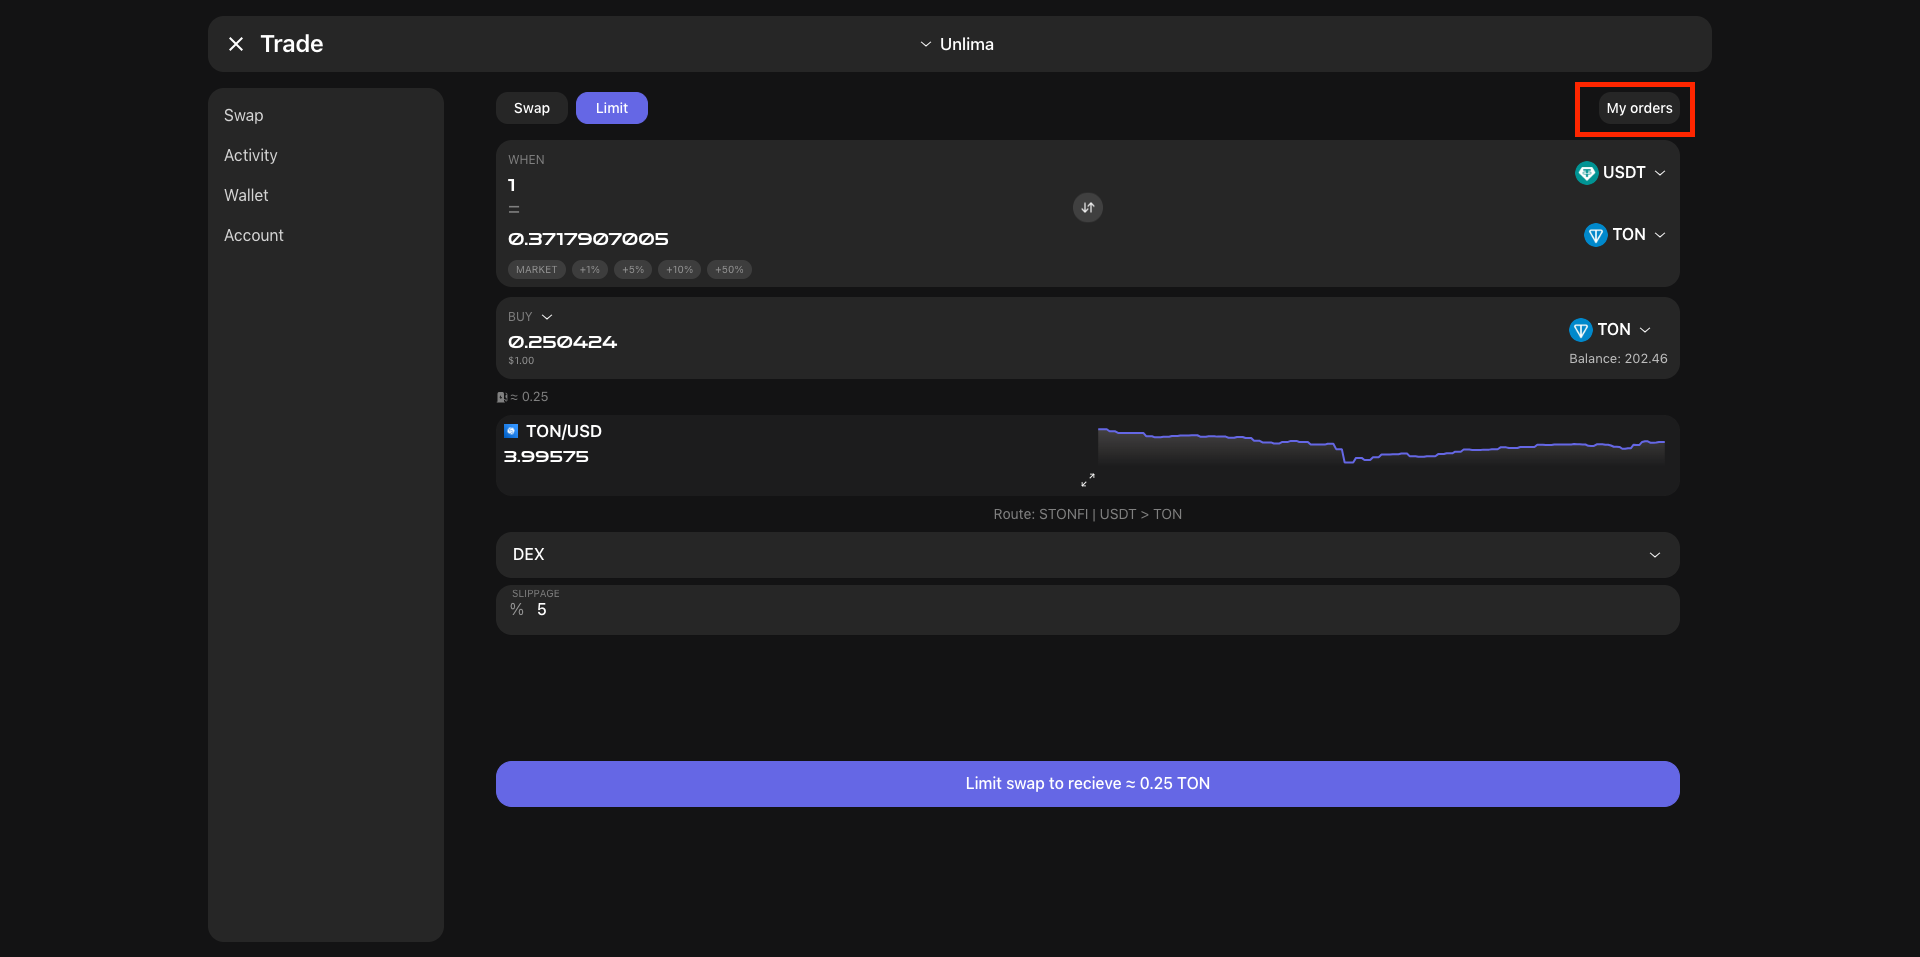Open the Unlima wallet selector
Screen dimensions: 1920x957
957,44
